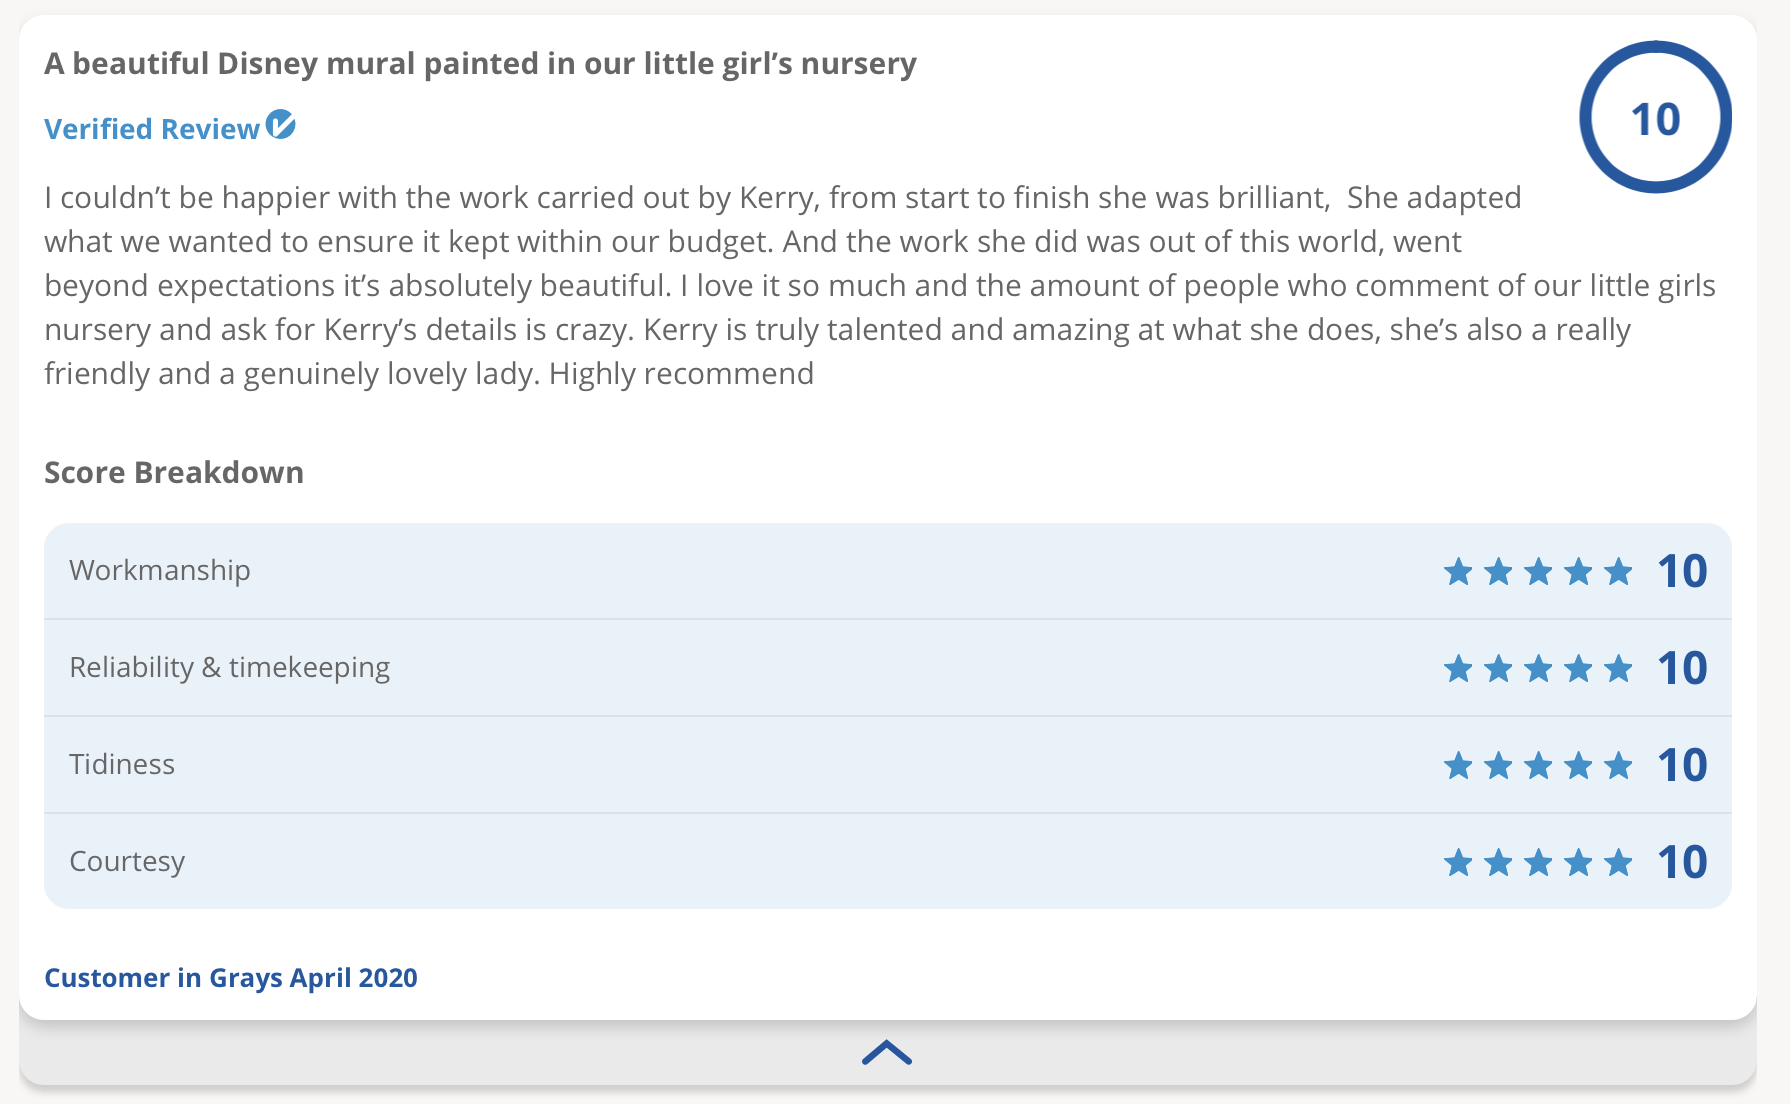This screenshot has width=1790, height=1104.
Task: Click the first Workmanship star
Action: 1458,572
